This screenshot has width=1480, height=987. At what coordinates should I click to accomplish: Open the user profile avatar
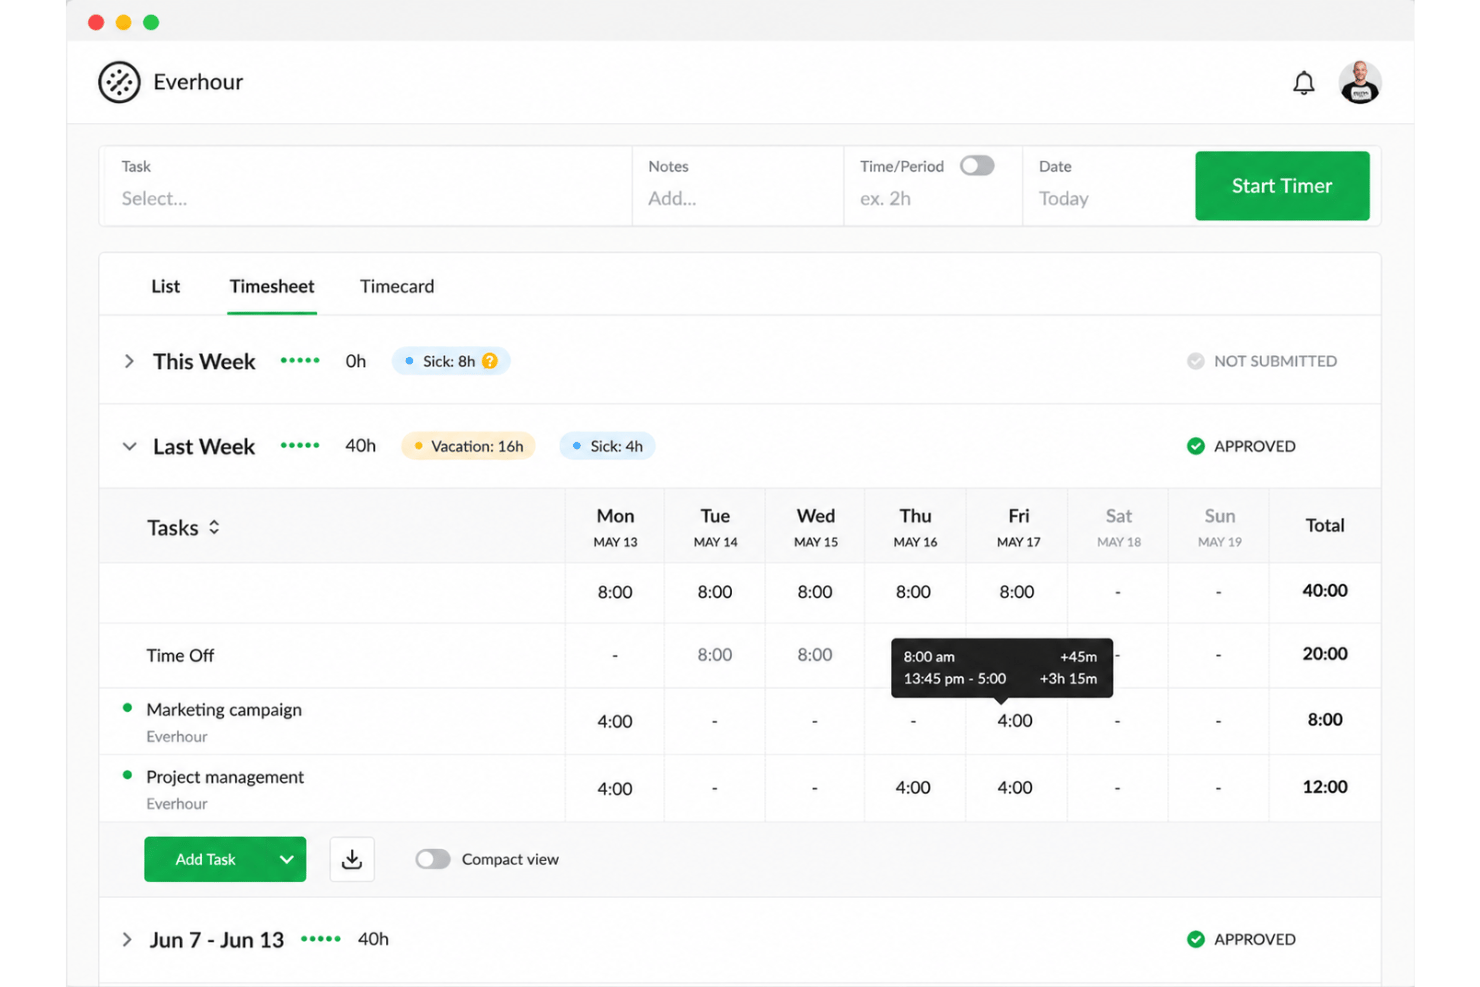[x=1359, y=82]
